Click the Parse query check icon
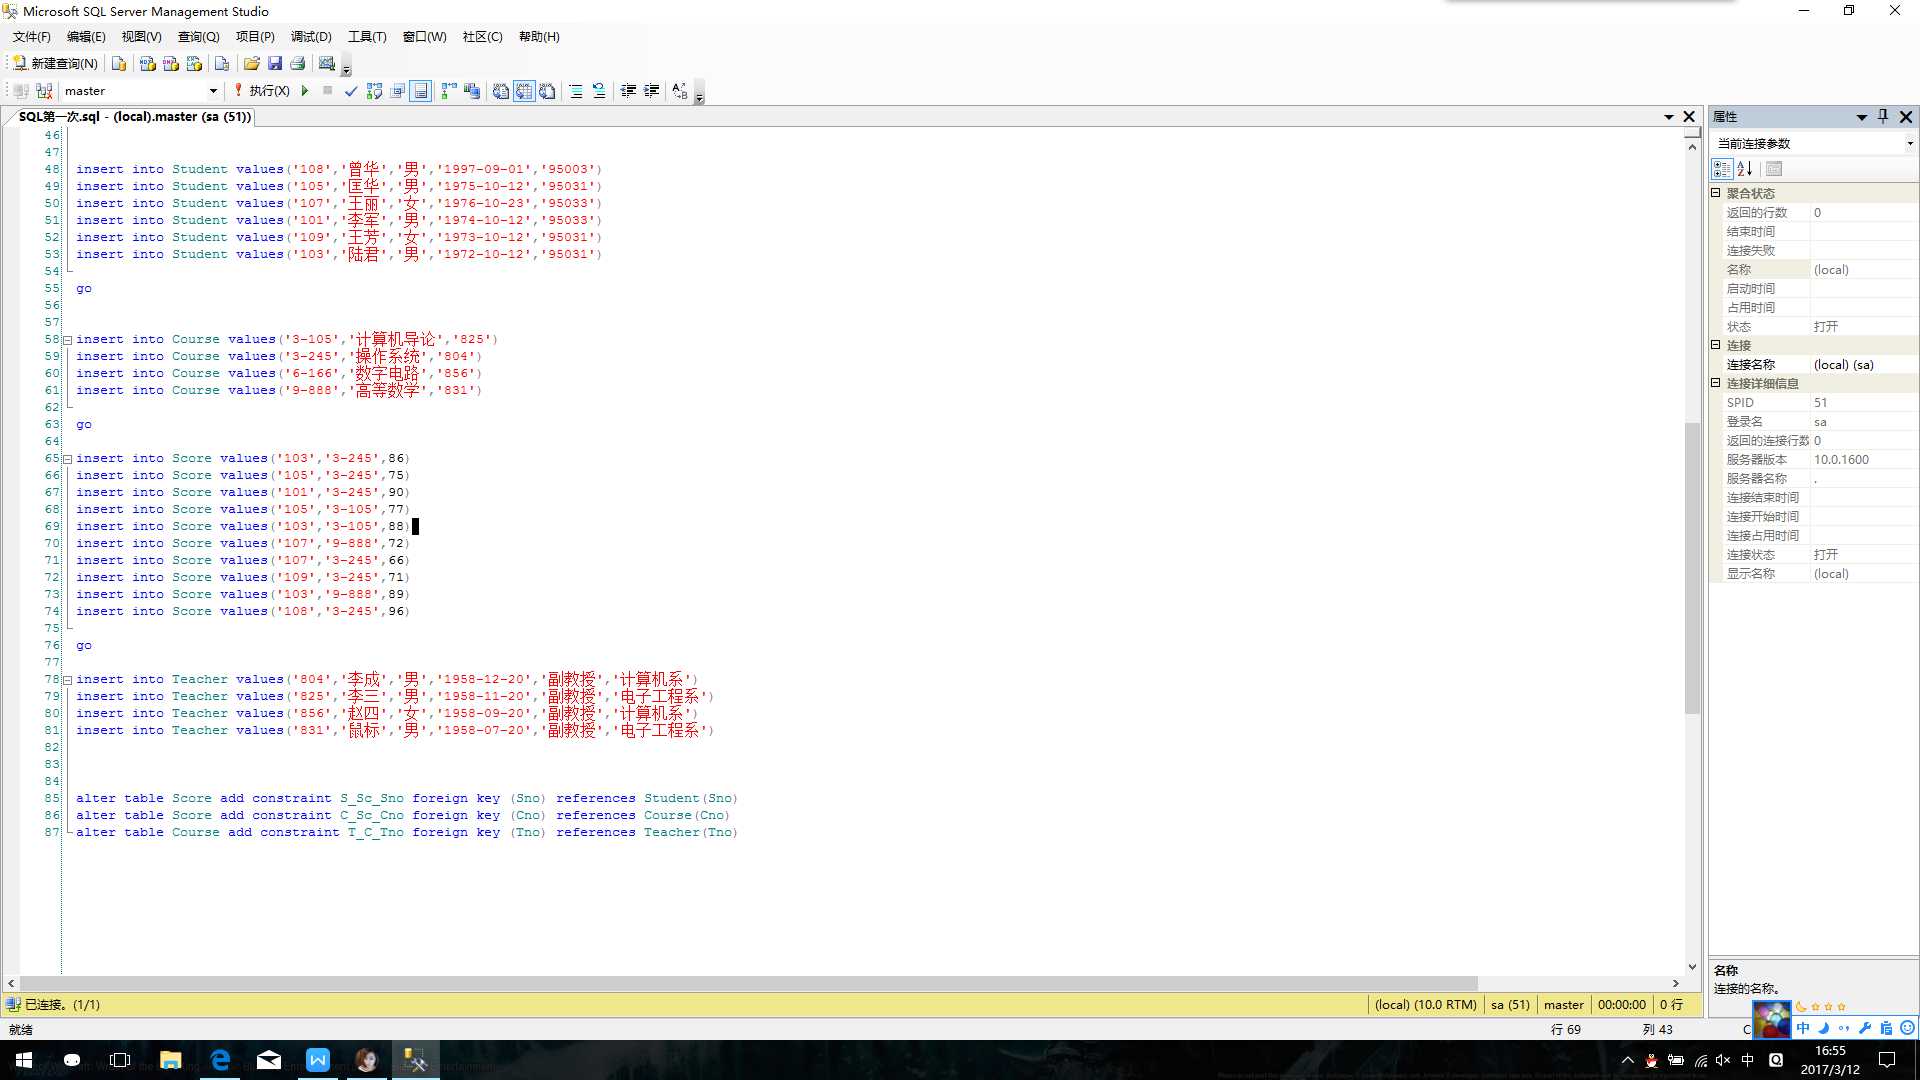This screenshot has width=1920, height=1080. pos(349,90)
